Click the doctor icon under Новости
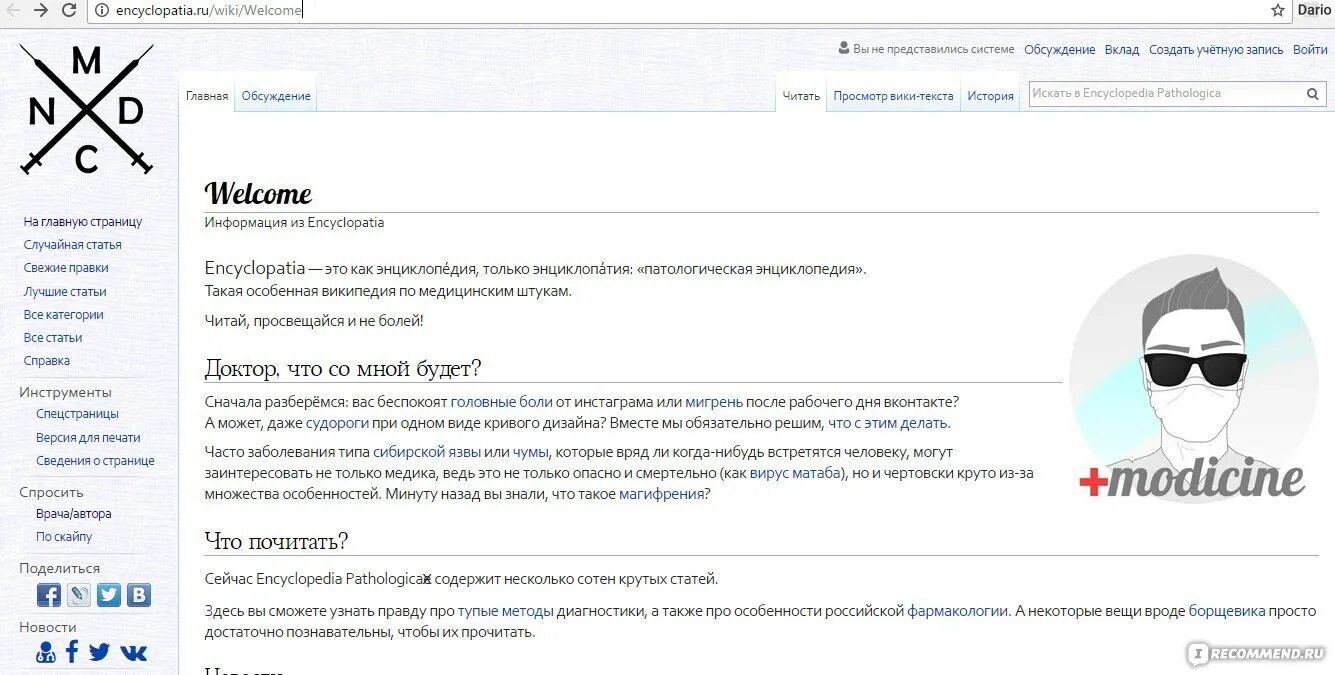 [44, 651]
